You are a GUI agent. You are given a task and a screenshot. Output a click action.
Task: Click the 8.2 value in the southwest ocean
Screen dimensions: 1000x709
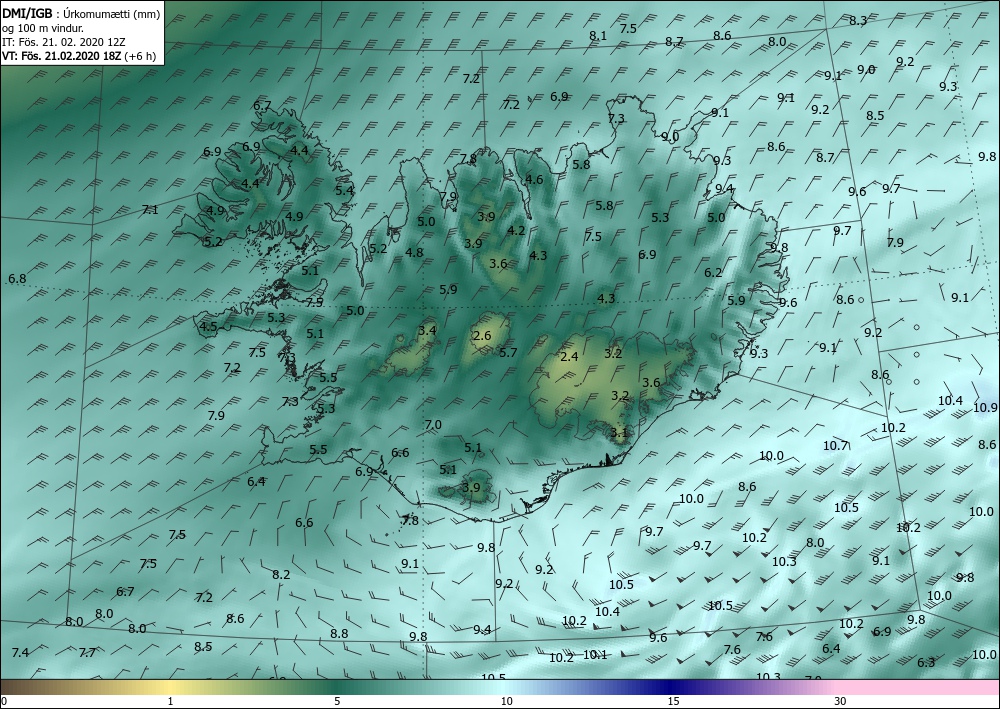click(281, 574)
